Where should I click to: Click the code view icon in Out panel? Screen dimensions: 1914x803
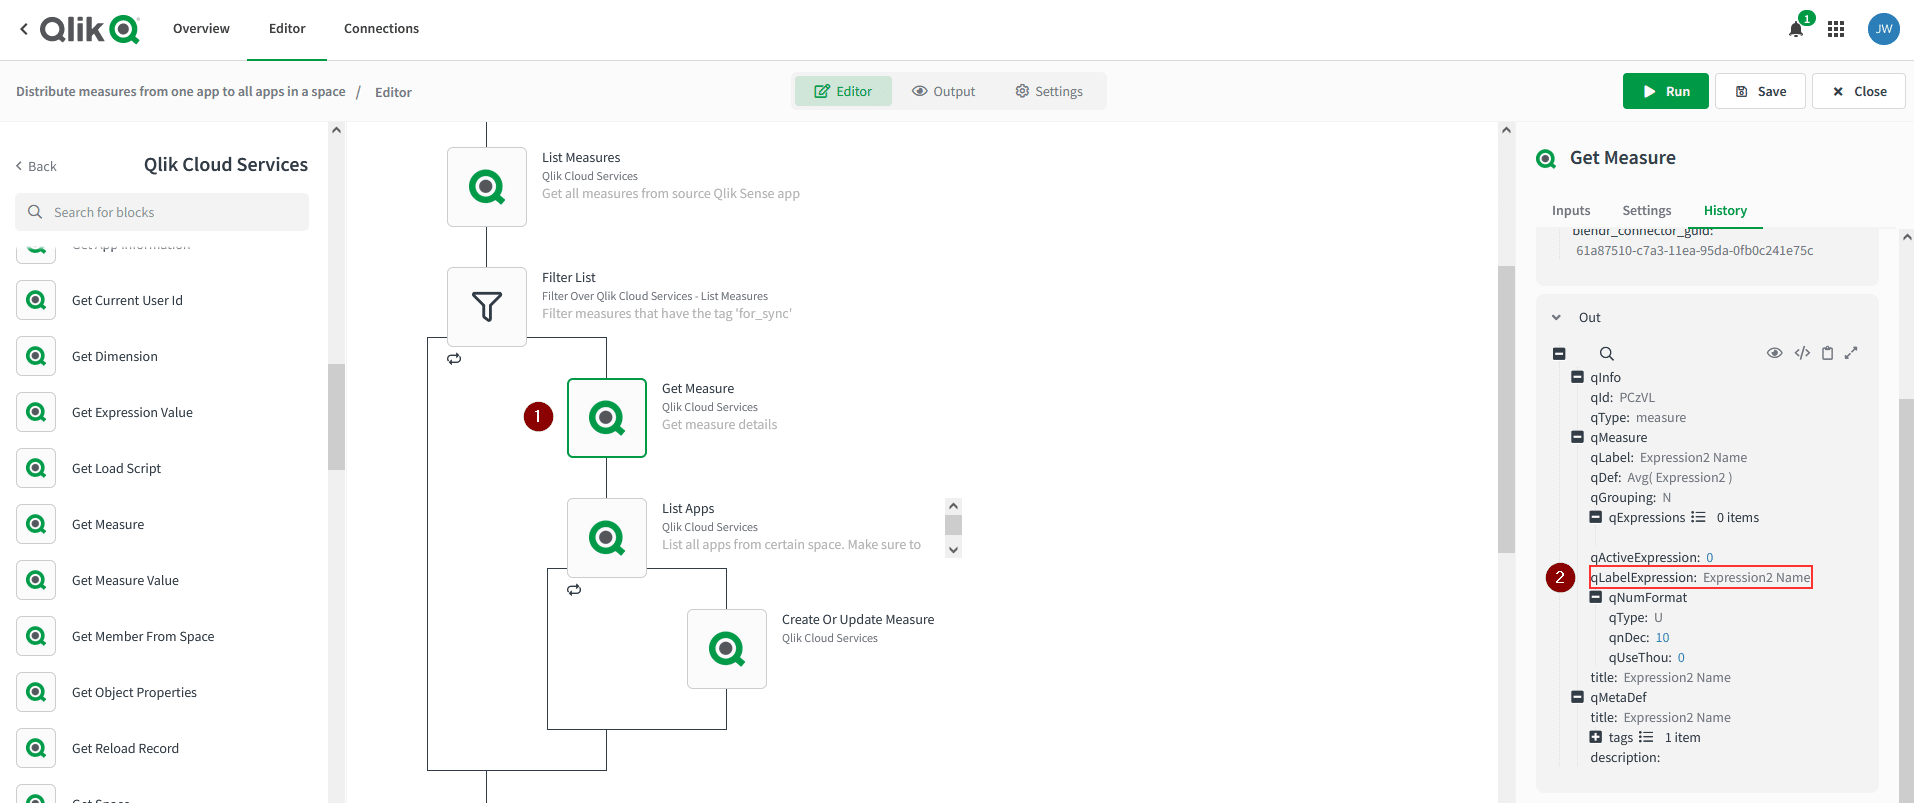1802,352
